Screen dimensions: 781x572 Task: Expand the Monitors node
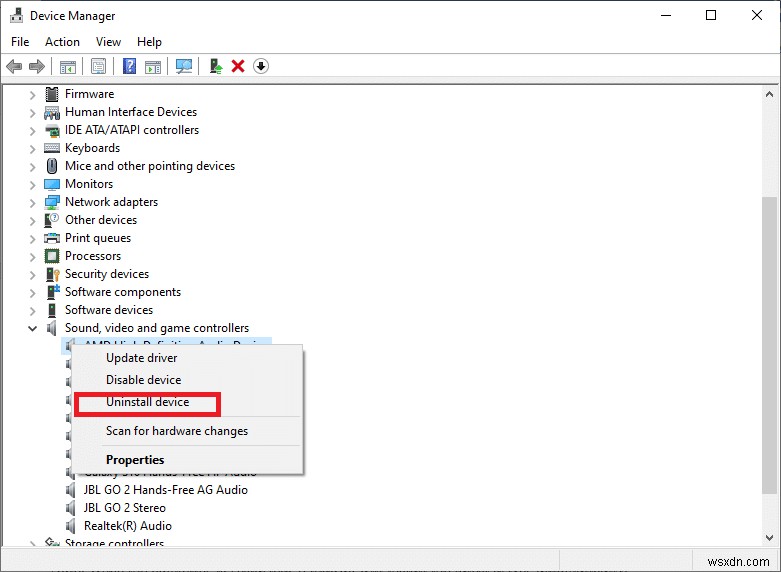(32, 184)
